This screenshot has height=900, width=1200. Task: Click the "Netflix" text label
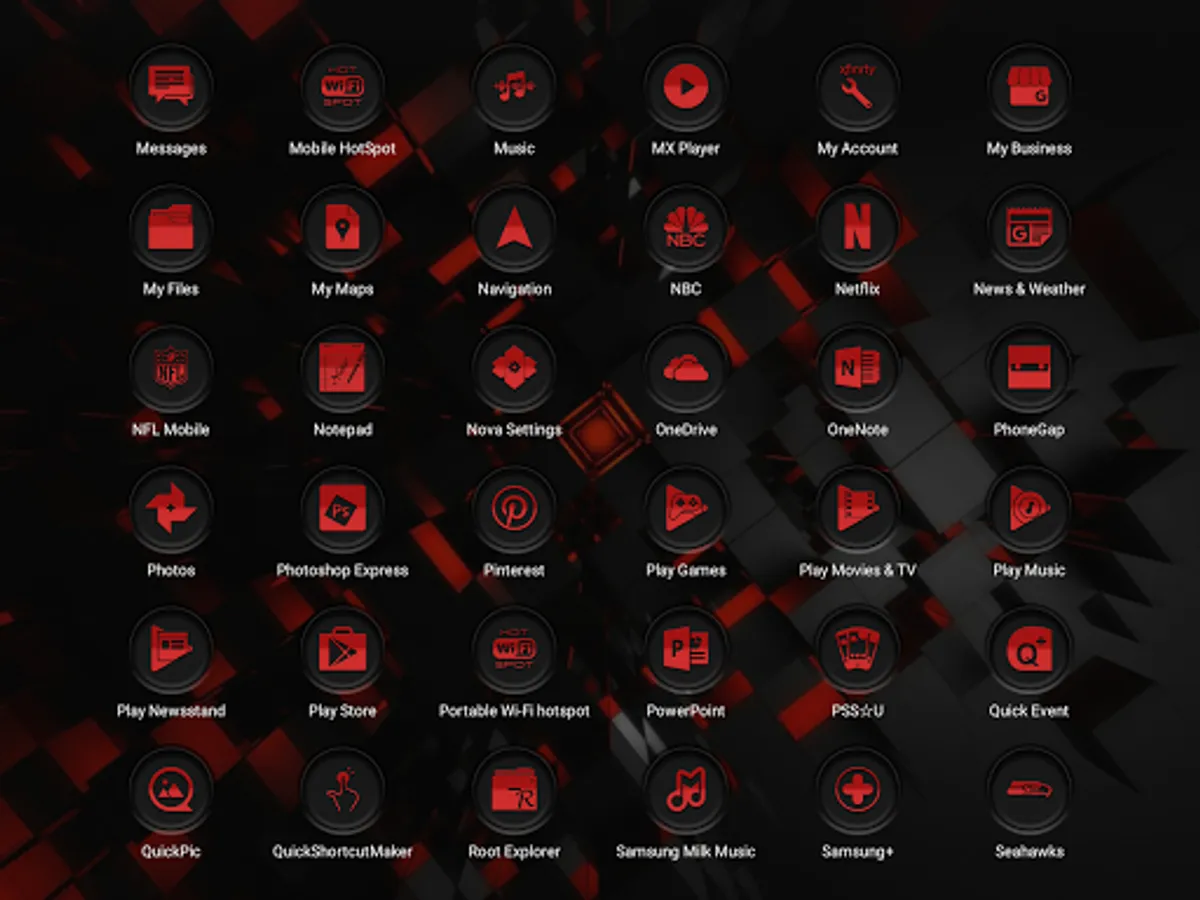857,289
